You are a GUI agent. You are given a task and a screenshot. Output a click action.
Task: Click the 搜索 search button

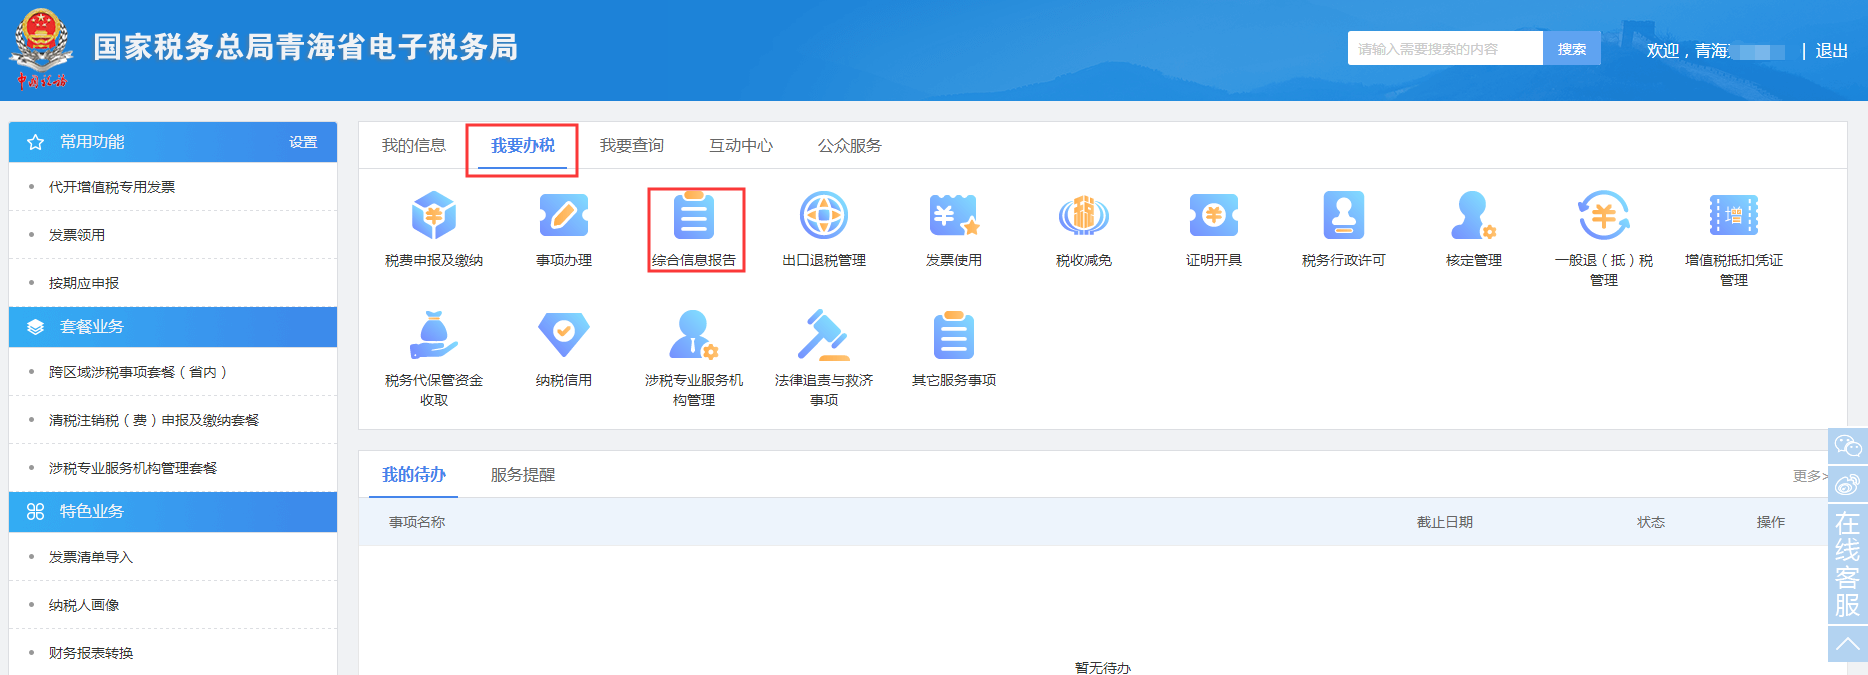[1572, 48]
